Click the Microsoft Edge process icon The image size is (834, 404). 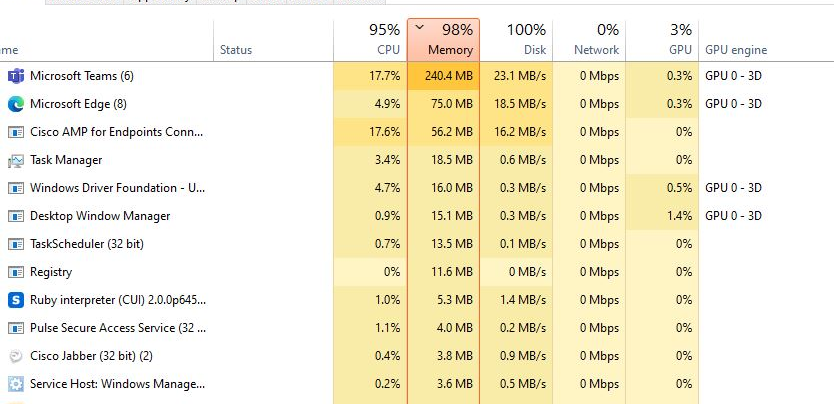[16, 104]
